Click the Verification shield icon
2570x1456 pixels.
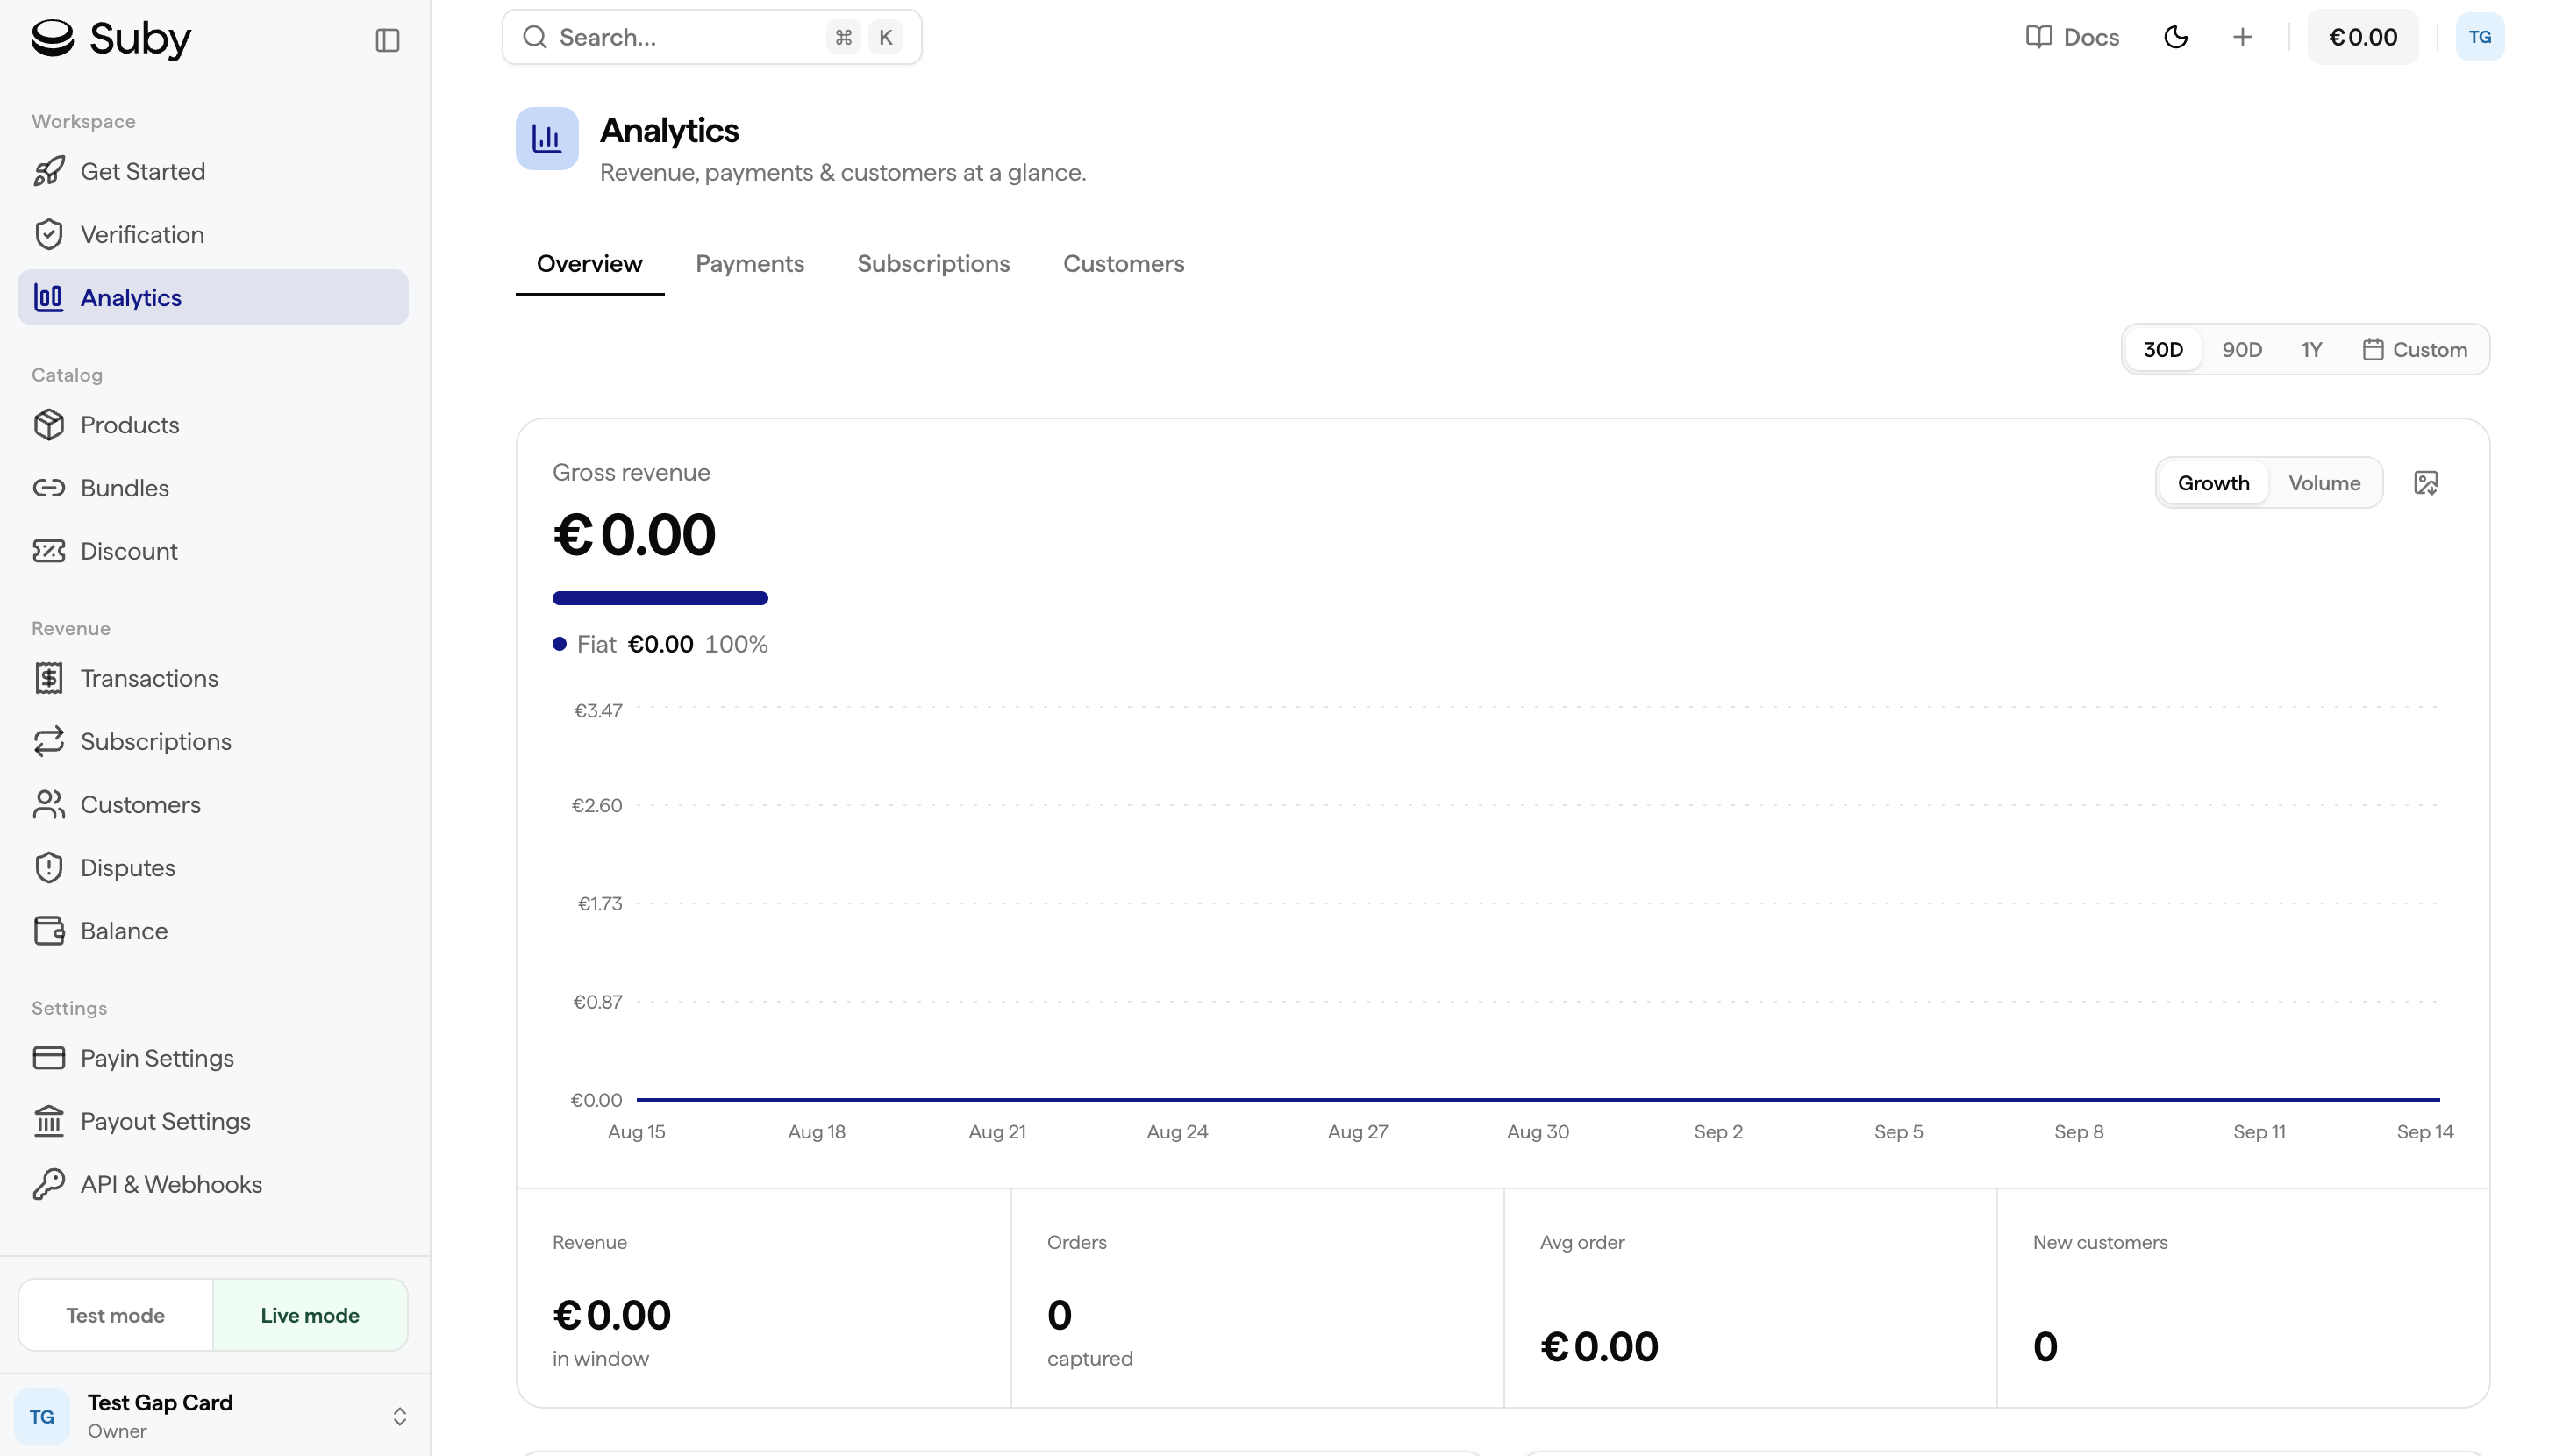coord(49,234)
